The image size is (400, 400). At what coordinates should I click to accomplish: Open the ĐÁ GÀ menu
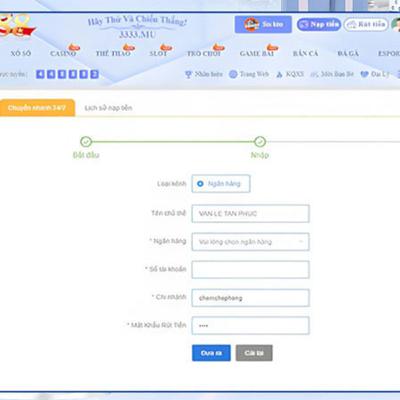point(348,53)
